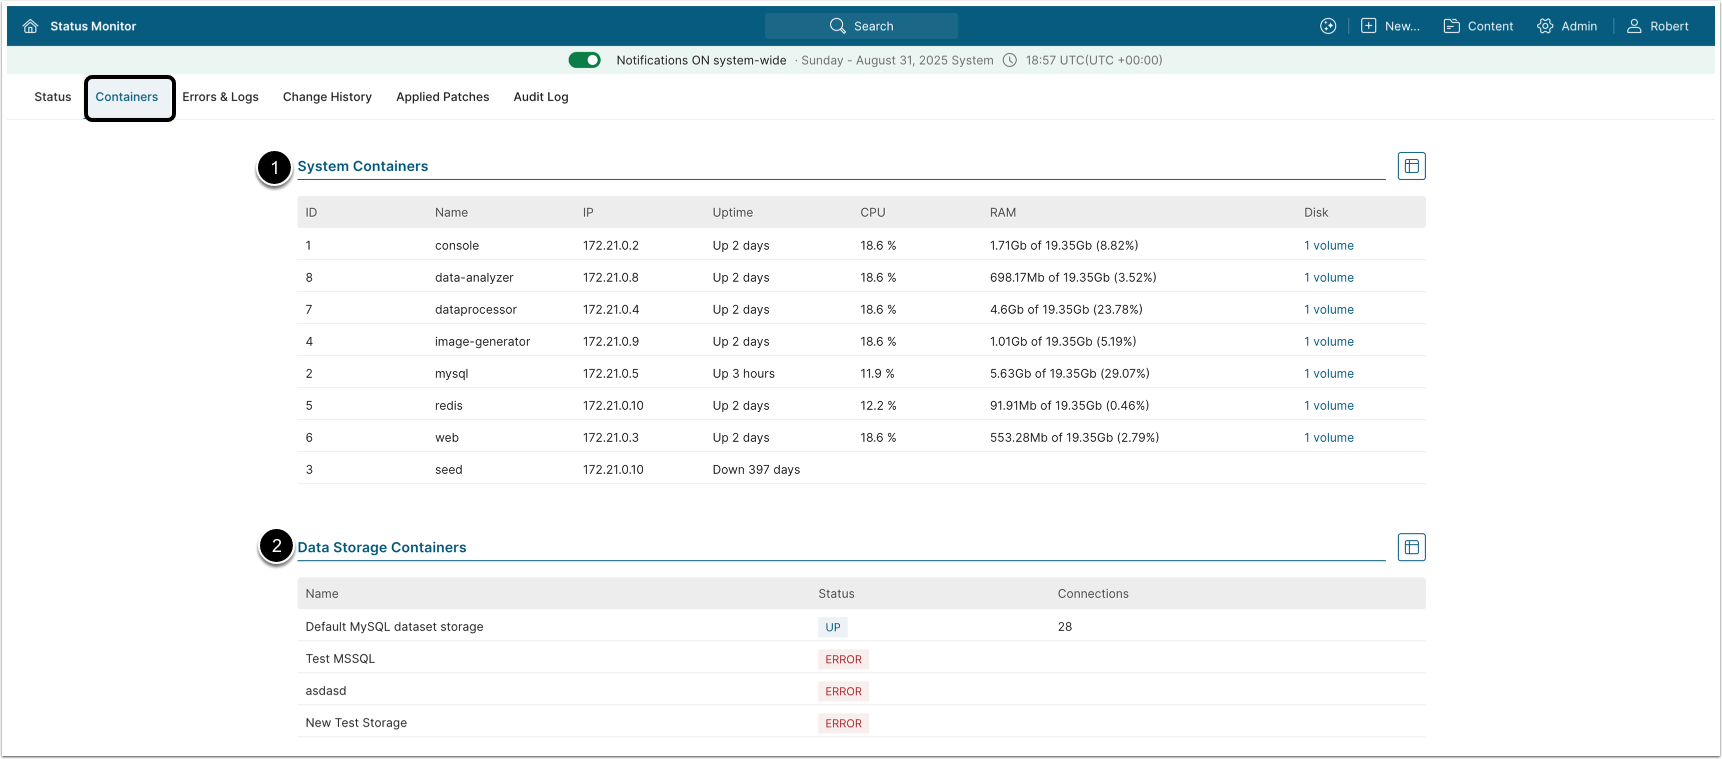Click the home icon beside Status Monitor
This screenshot has width=1722, height=759.
pyautogui.click(x=30, y=26)
